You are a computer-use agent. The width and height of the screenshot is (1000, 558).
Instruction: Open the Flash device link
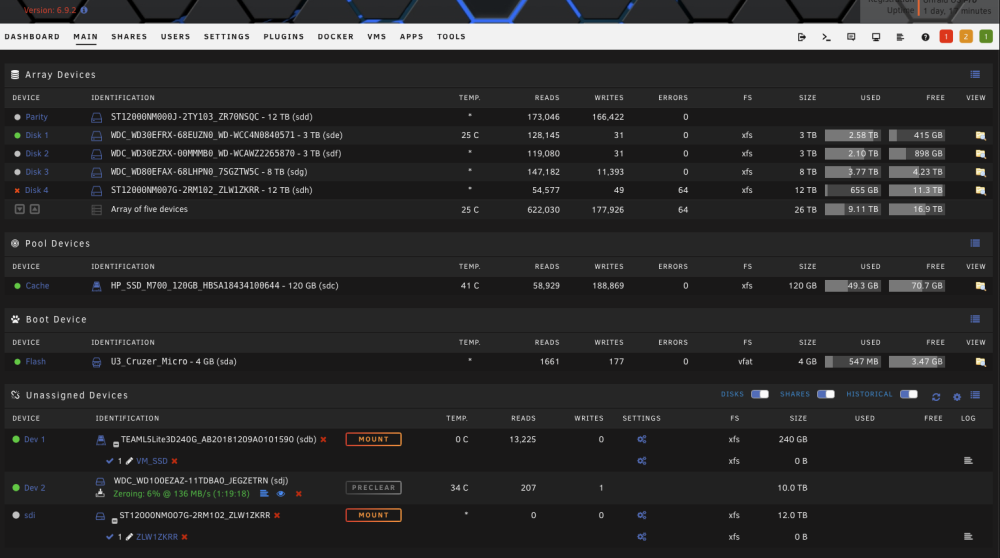[36, 362]
